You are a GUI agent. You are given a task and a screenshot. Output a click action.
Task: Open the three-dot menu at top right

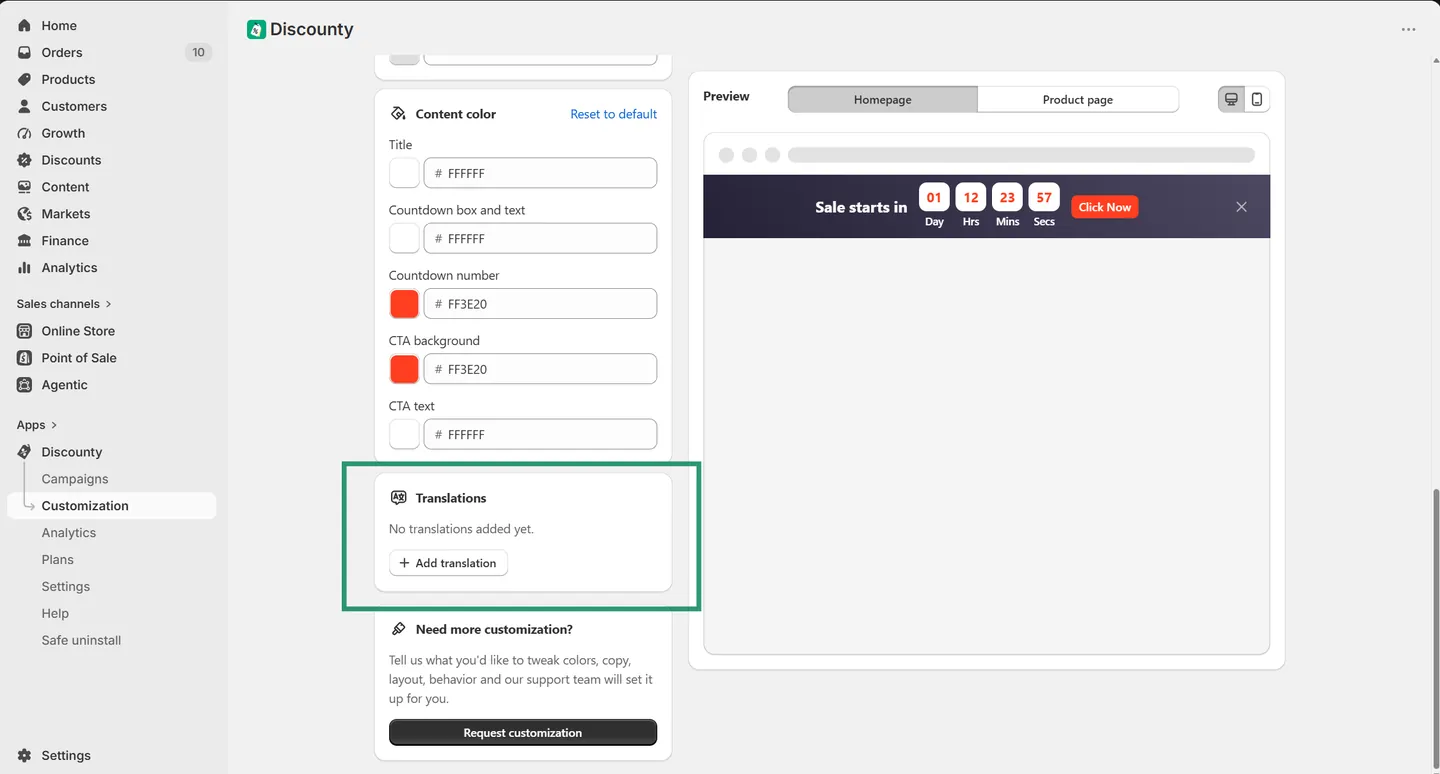tap(1408, 30)
